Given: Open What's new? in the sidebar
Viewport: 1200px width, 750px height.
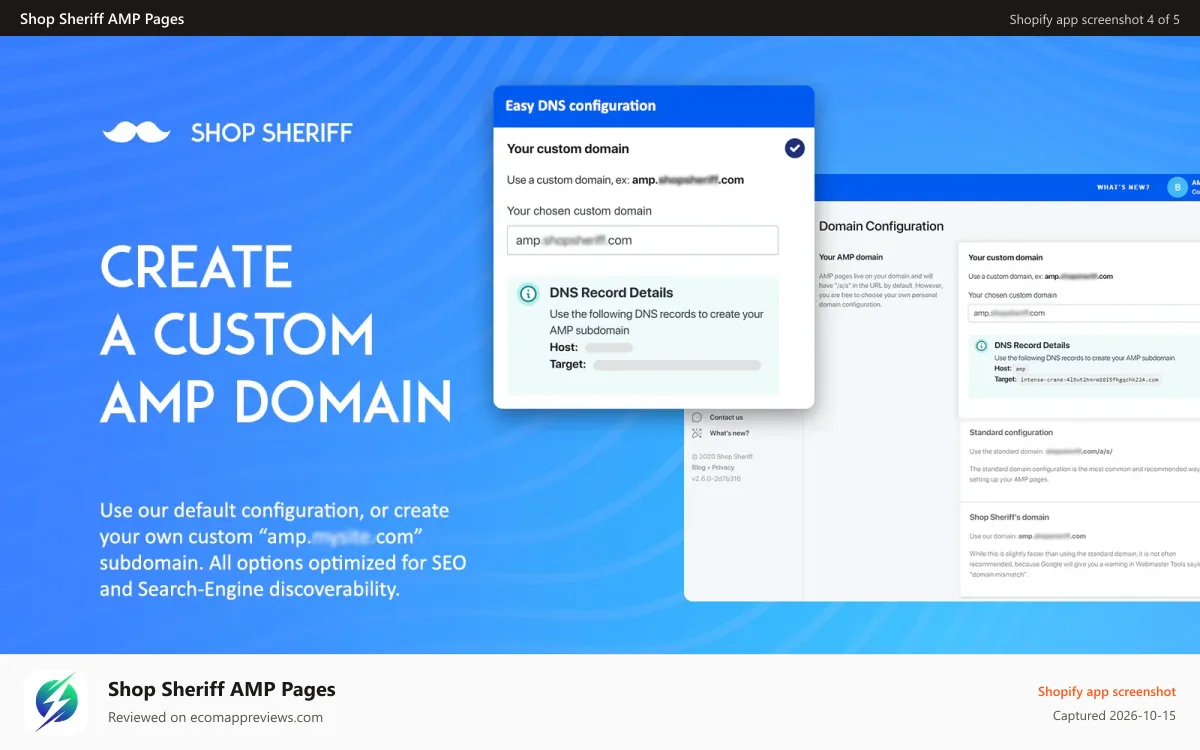Looking at the screenshot, I should point(729,433).
